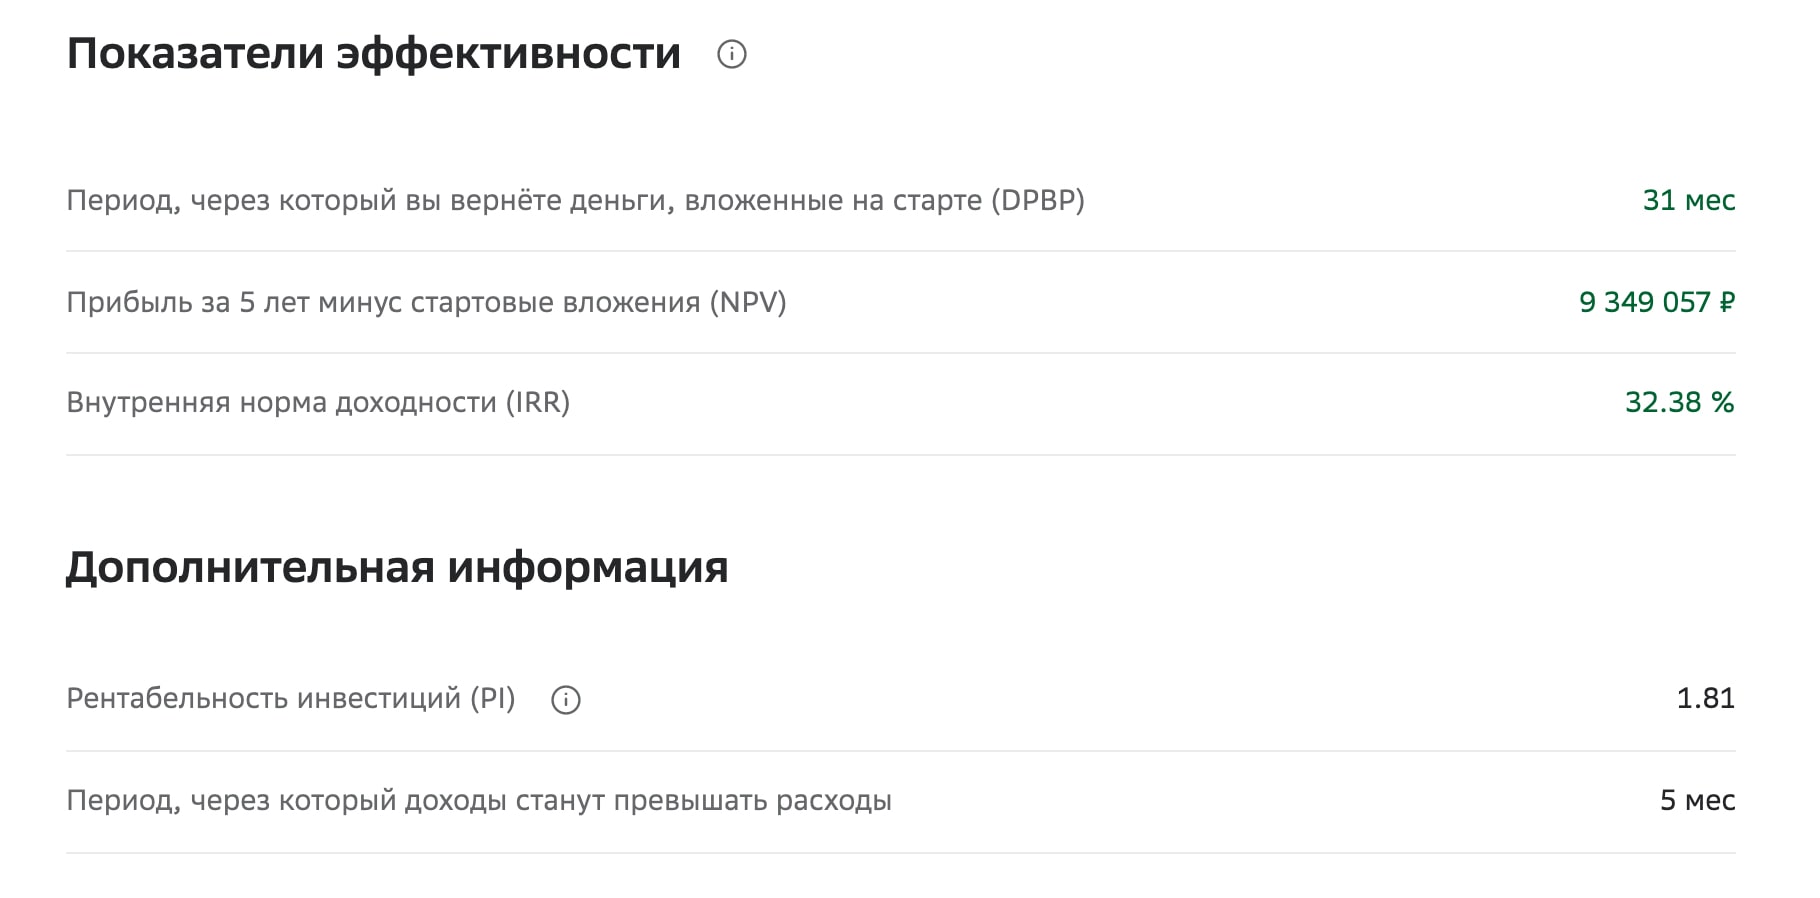Click the DPBP payback period row label
1820x898 pixels.
[x=576, y=201]
